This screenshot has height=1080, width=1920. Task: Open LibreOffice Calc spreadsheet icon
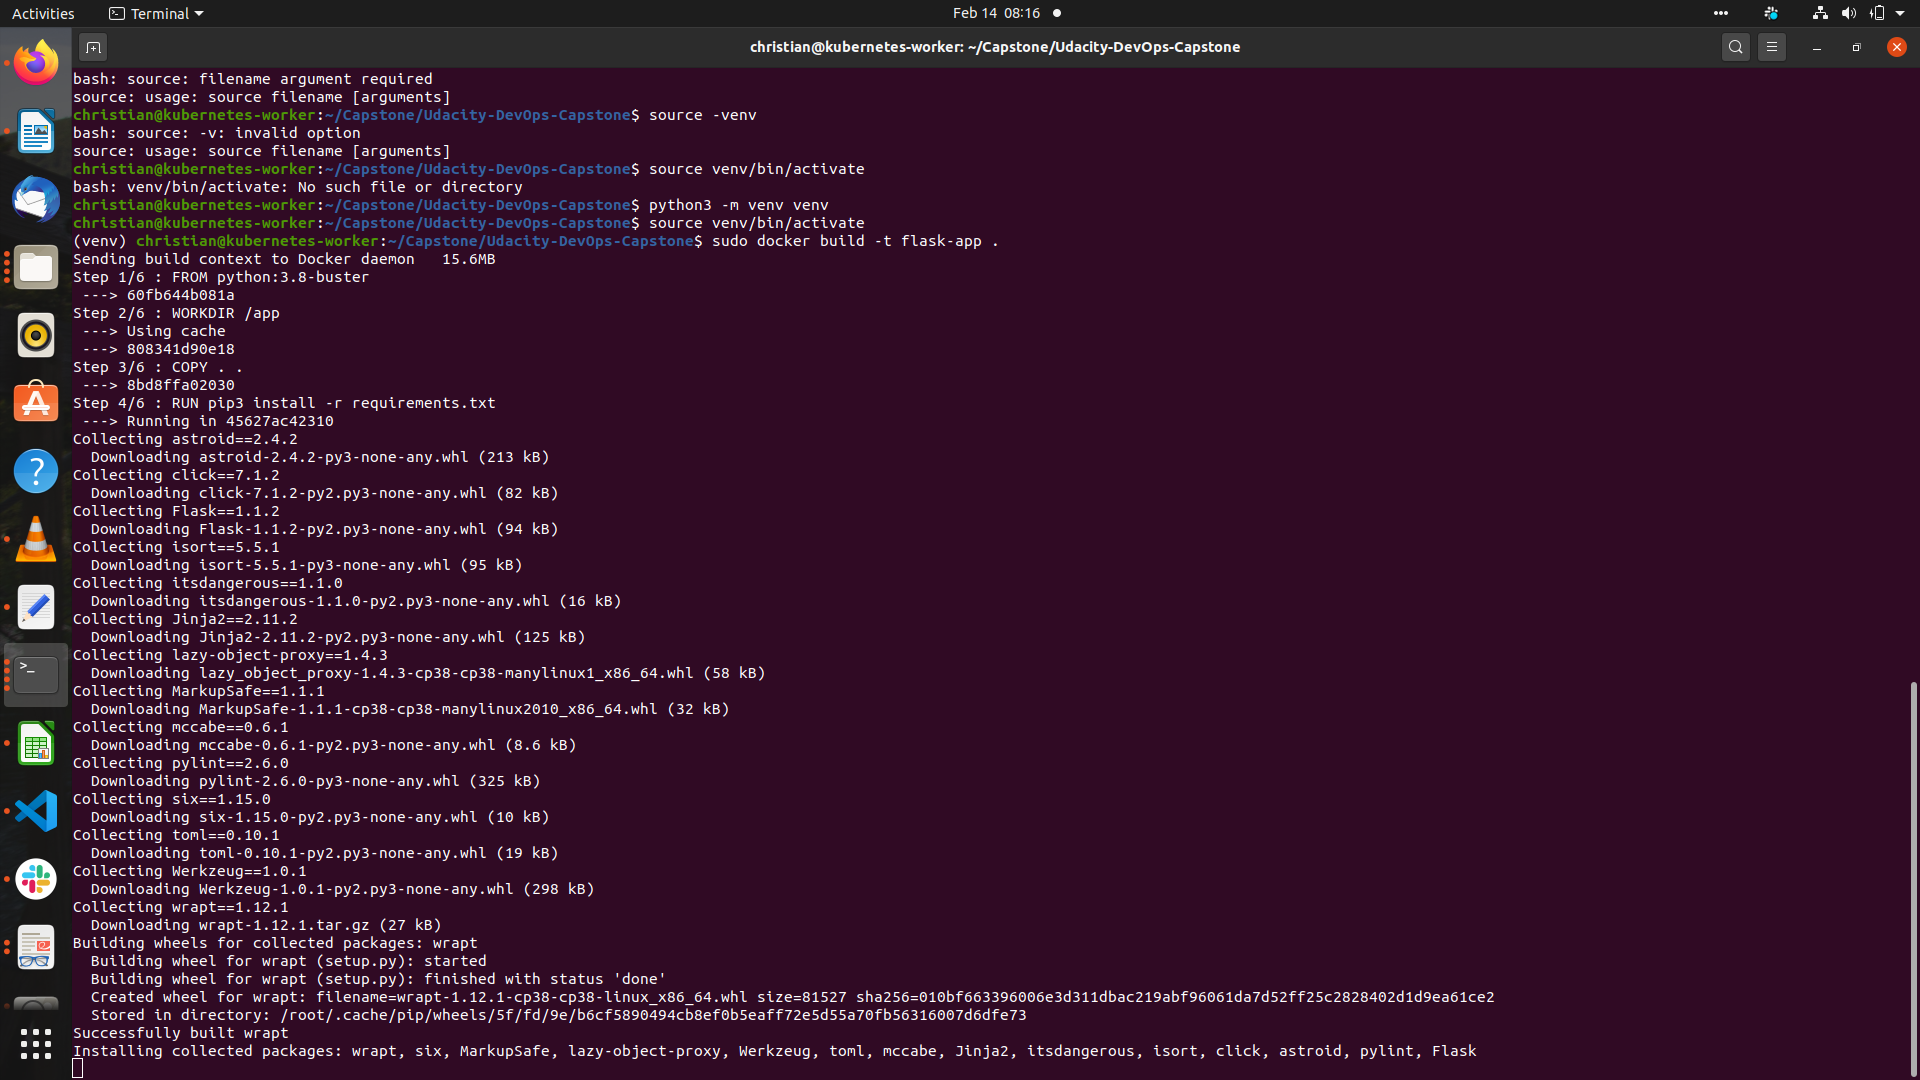(36, 744)
